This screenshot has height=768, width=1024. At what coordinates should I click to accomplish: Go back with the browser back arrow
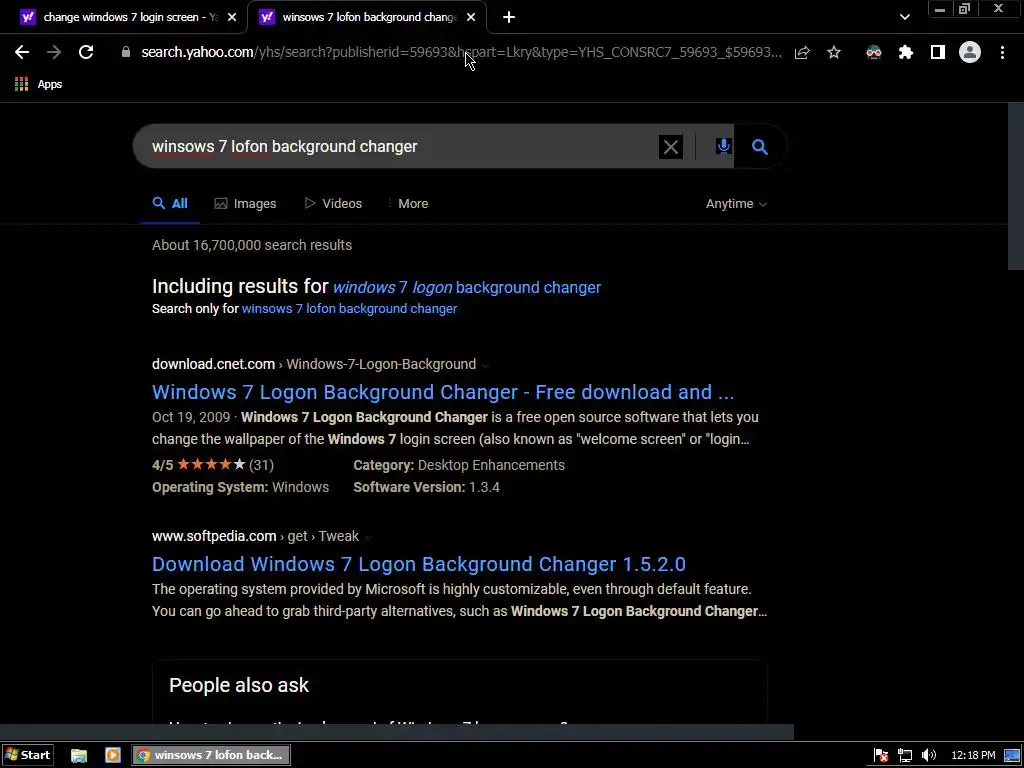pos(22,52)
